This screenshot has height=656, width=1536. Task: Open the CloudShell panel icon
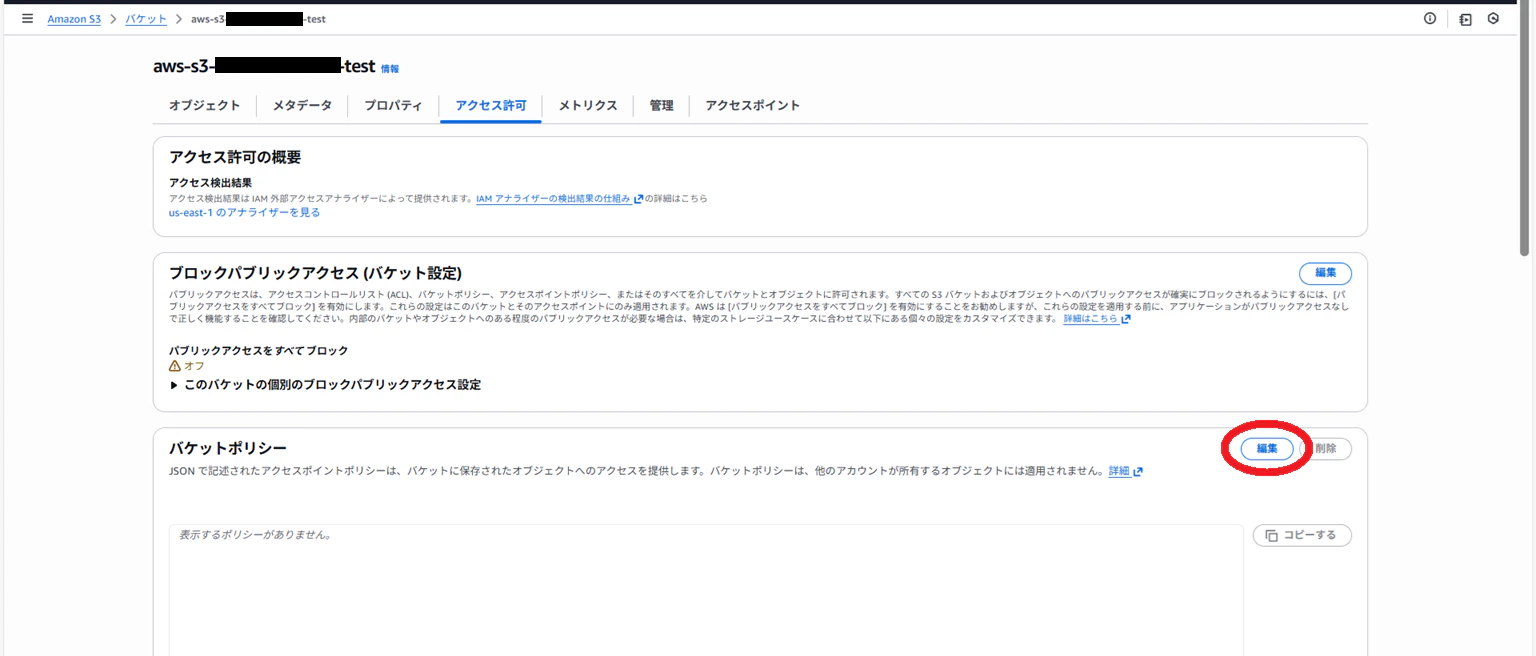tap(1465, 19)
